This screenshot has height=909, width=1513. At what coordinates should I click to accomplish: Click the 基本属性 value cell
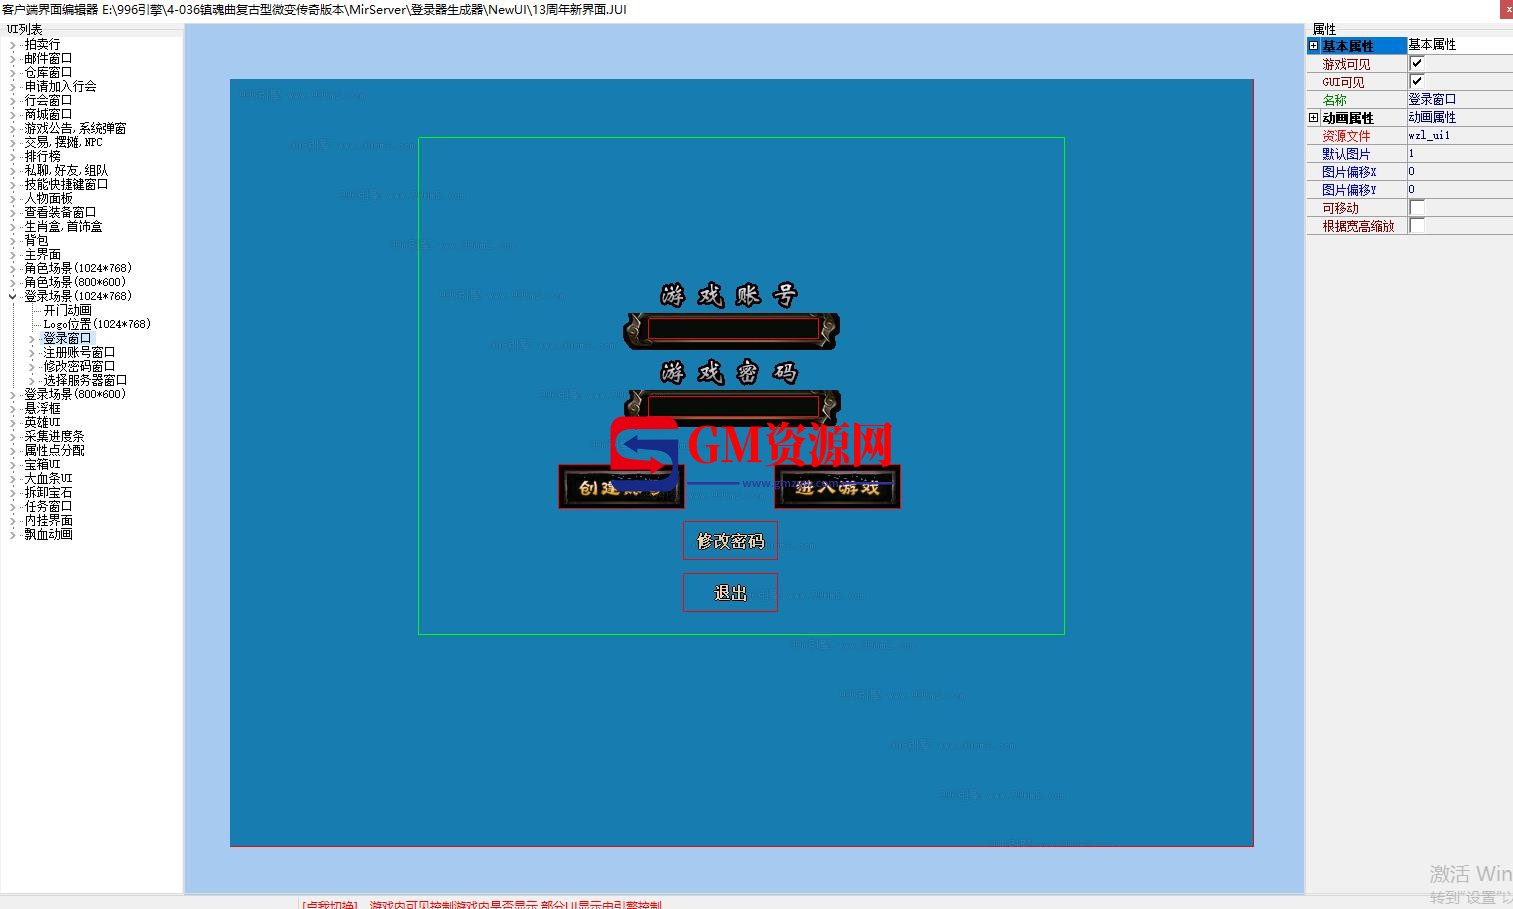tap(1459, 45)
